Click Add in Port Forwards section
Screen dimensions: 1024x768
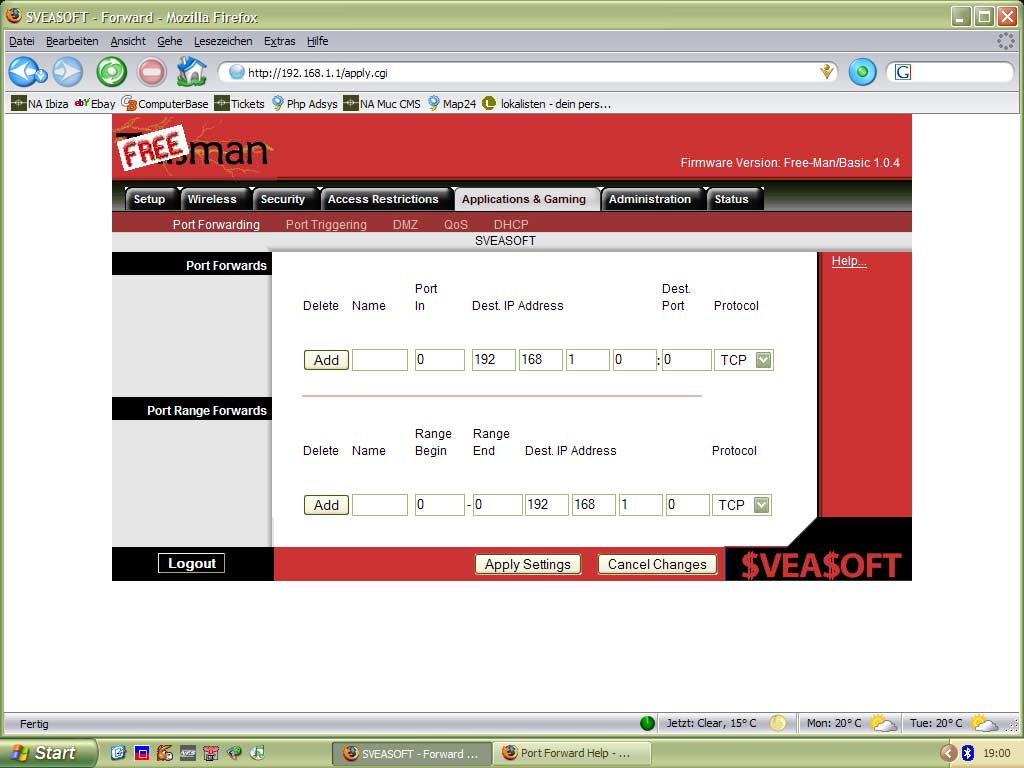click(x=327, y=360)
